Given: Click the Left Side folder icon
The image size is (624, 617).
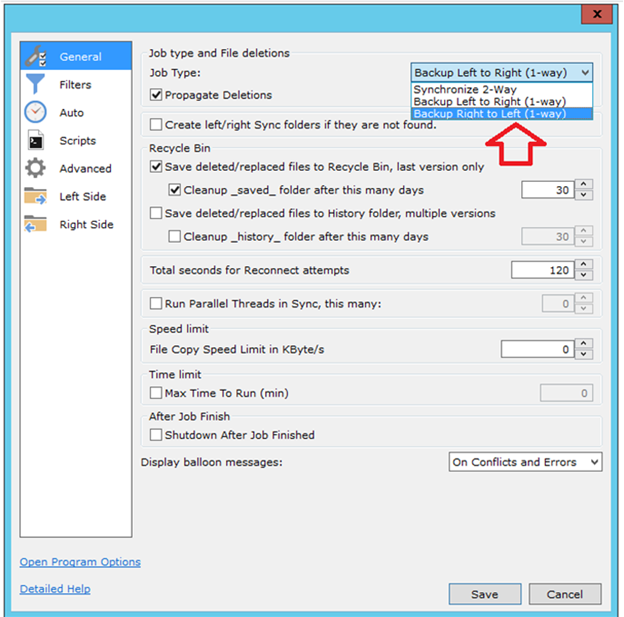Looking at the screenshot, I should point(35,196).
